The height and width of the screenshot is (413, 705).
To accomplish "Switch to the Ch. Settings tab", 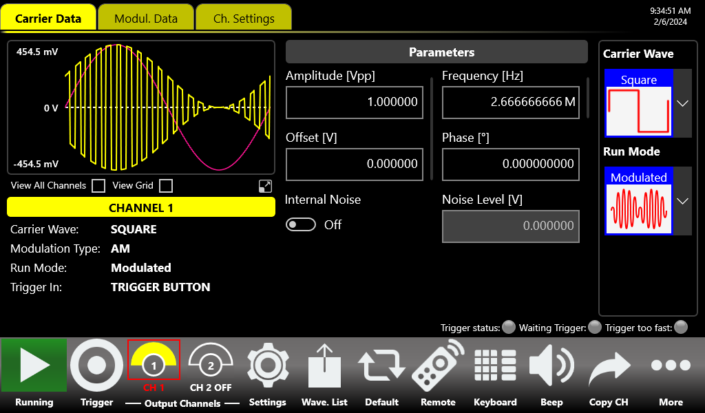I will [x=244, y=18].
